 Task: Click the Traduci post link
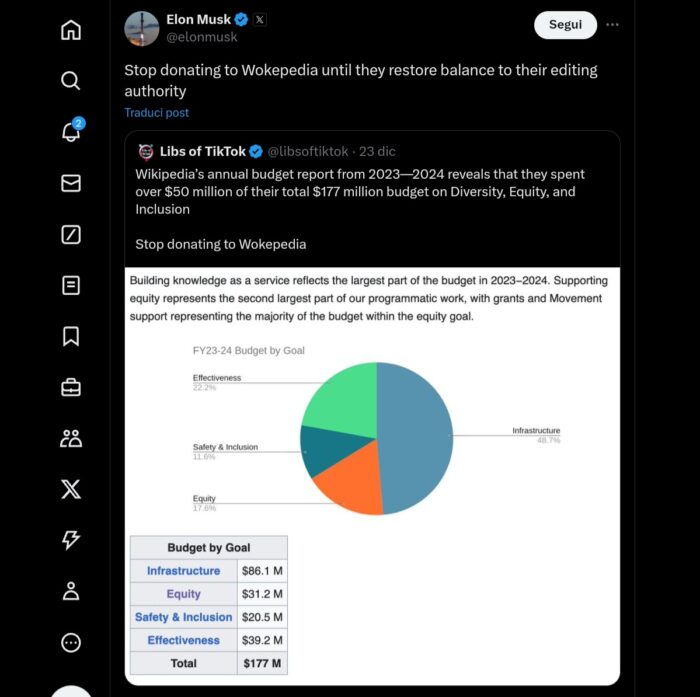[x=156, y=113]
